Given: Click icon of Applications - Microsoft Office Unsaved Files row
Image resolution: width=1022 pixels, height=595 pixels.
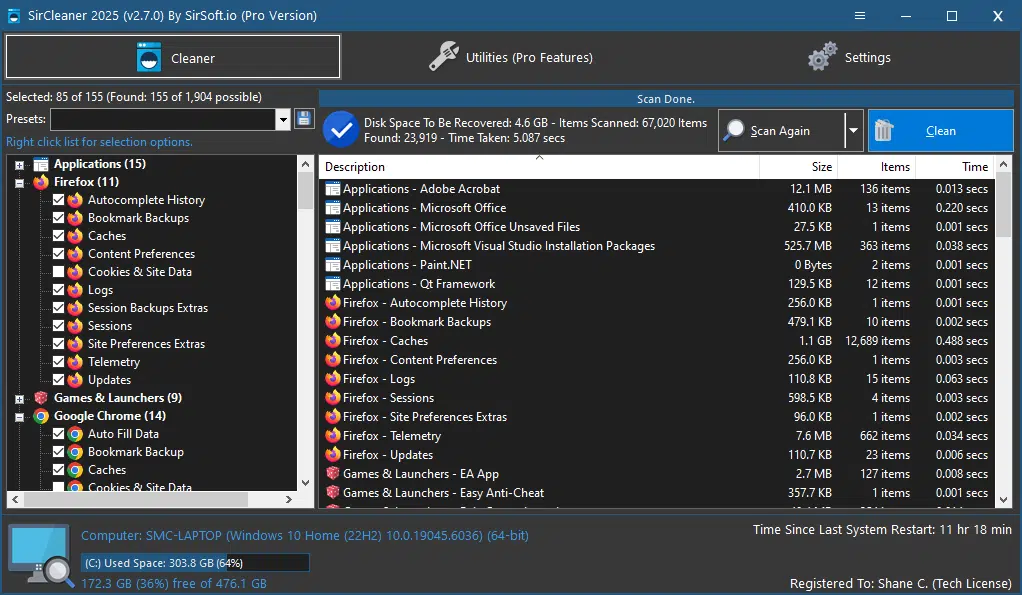Looking at the screenshot, I should [332, 227].
